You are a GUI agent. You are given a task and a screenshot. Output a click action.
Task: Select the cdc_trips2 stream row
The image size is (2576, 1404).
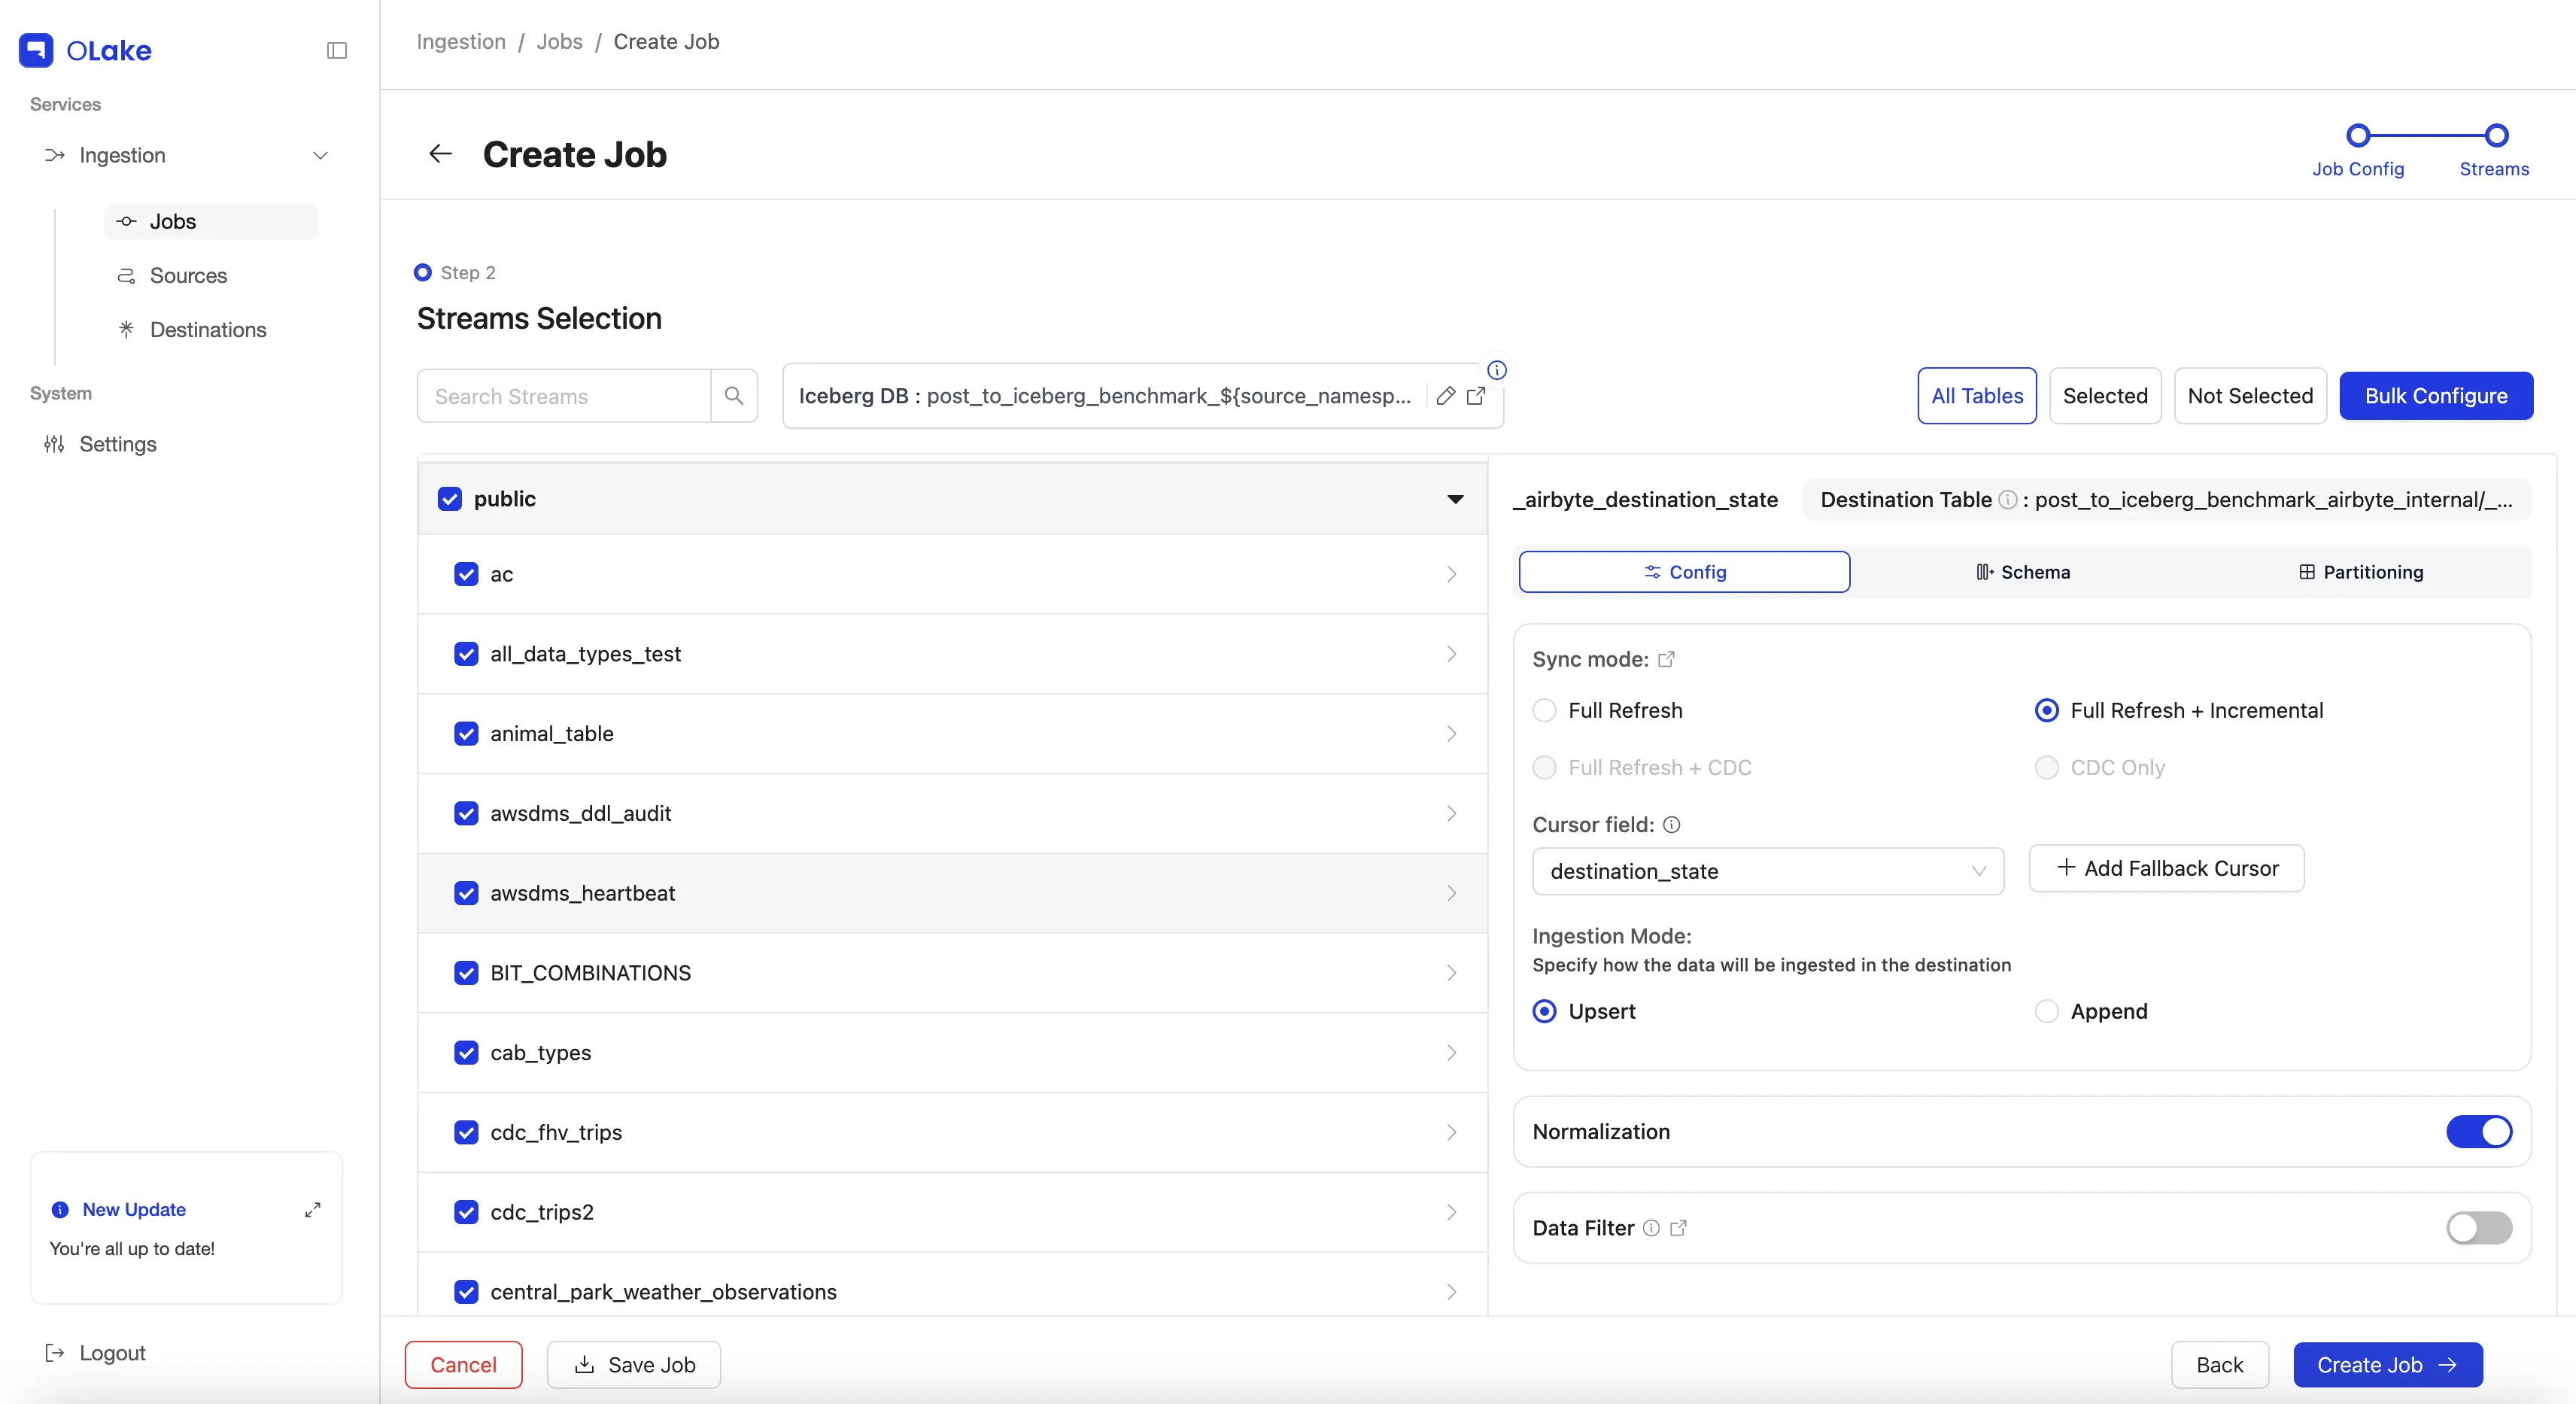[x=953, y=1212]
